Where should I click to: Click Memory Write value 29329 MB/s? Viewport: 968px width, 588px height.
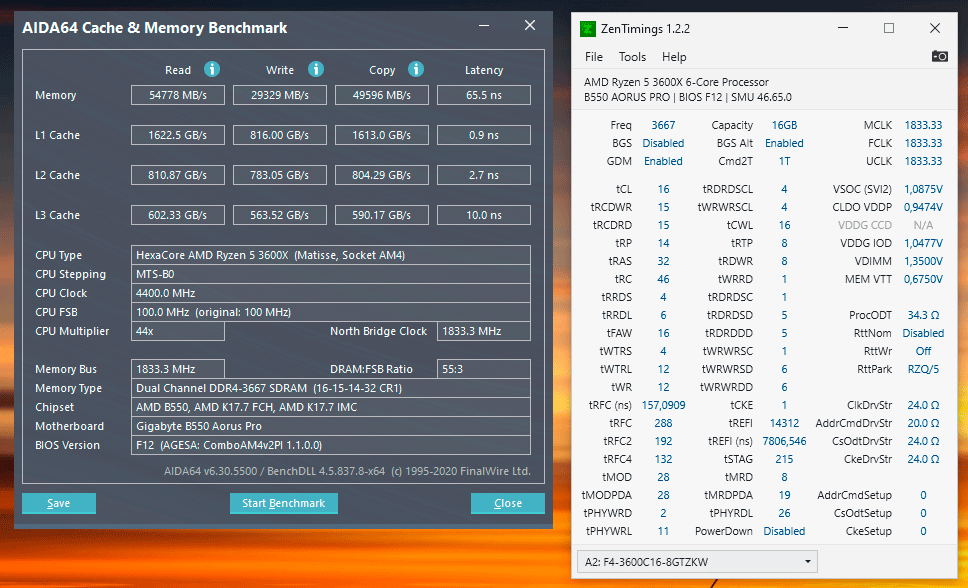point(280,95)
